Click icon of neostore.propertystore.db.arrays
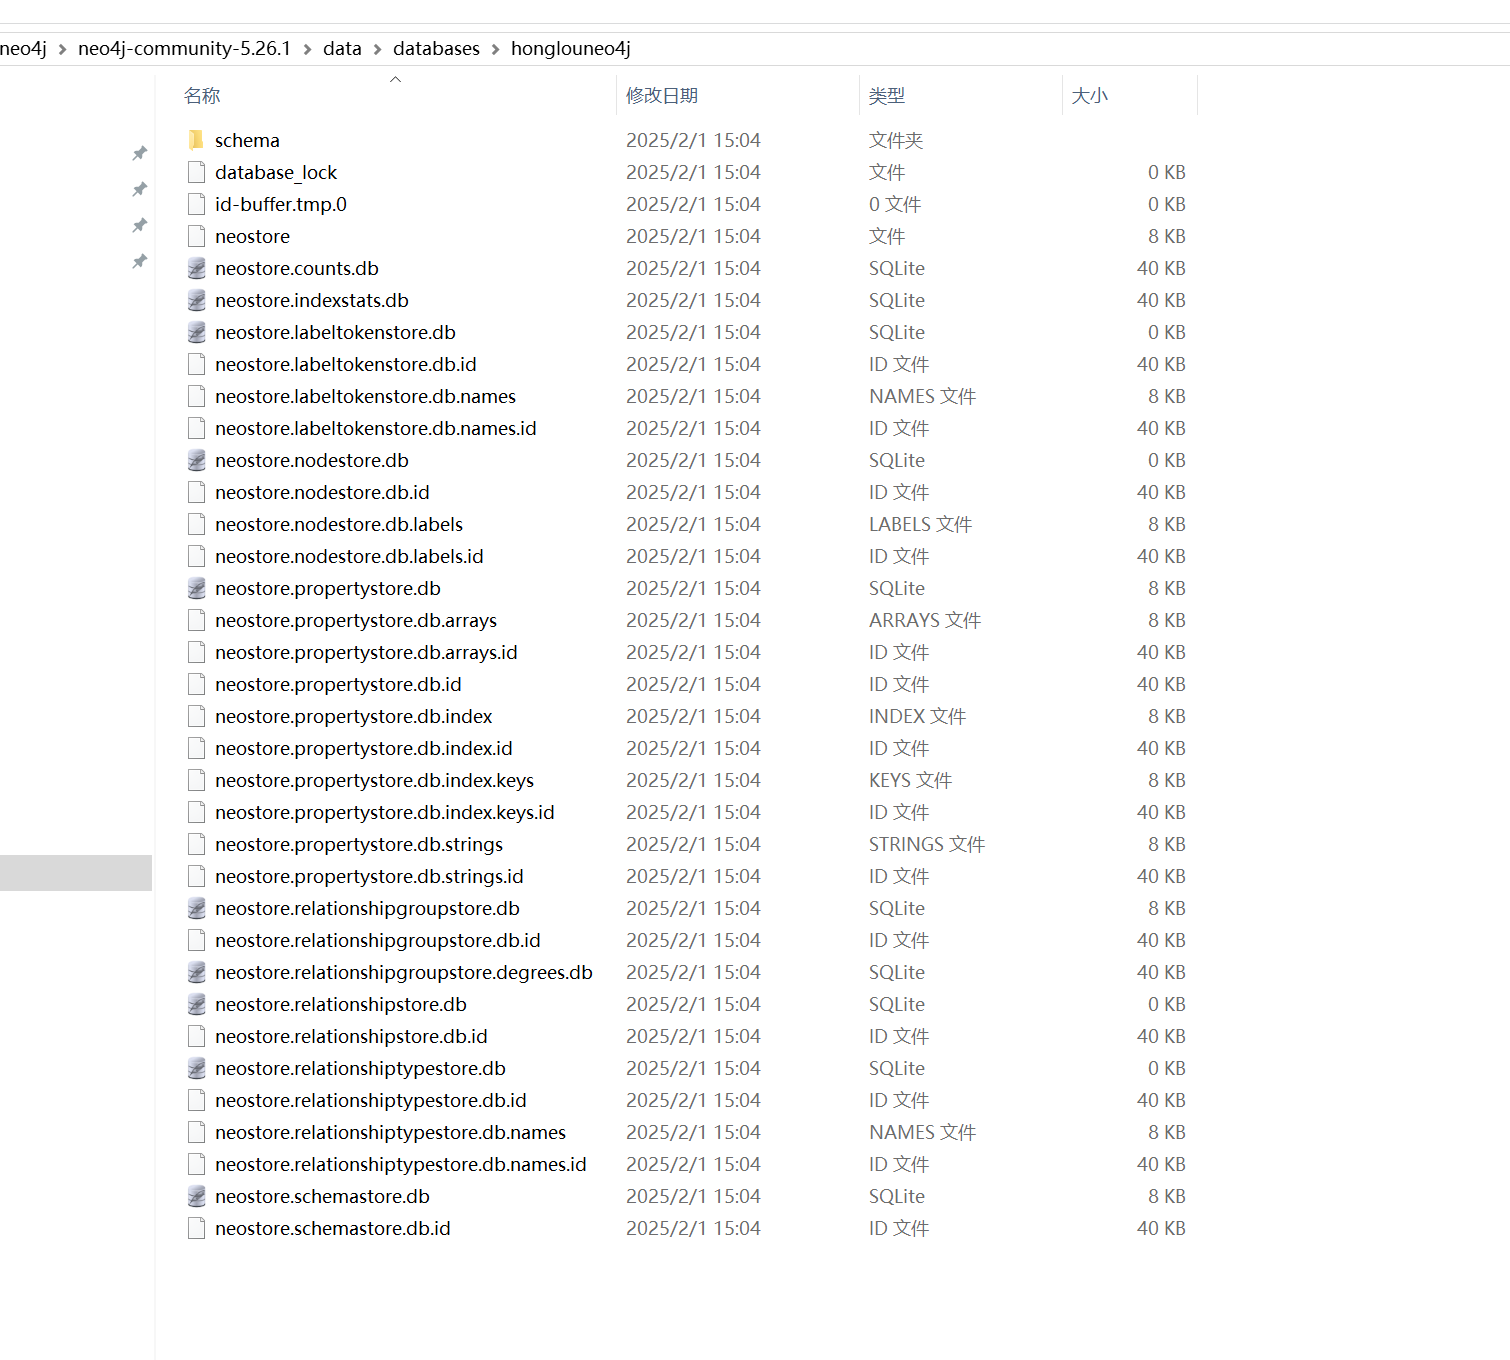Screen dimensions: 1510x1360 pos(196,620)
